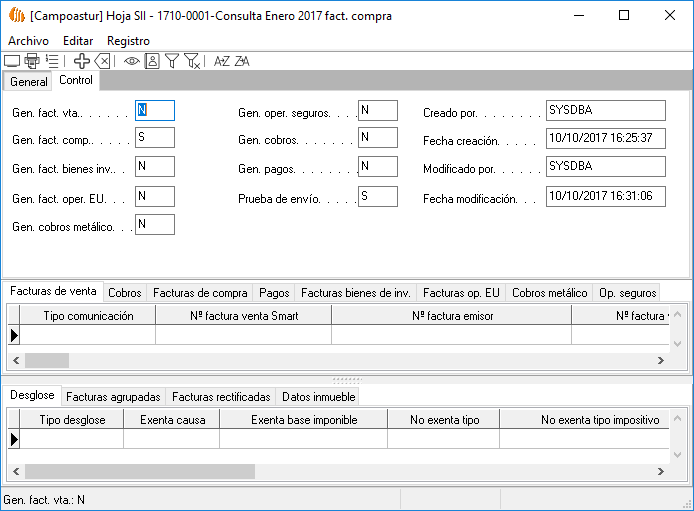
Task: Click the filter funnel icon
Action: coord(172,61)
